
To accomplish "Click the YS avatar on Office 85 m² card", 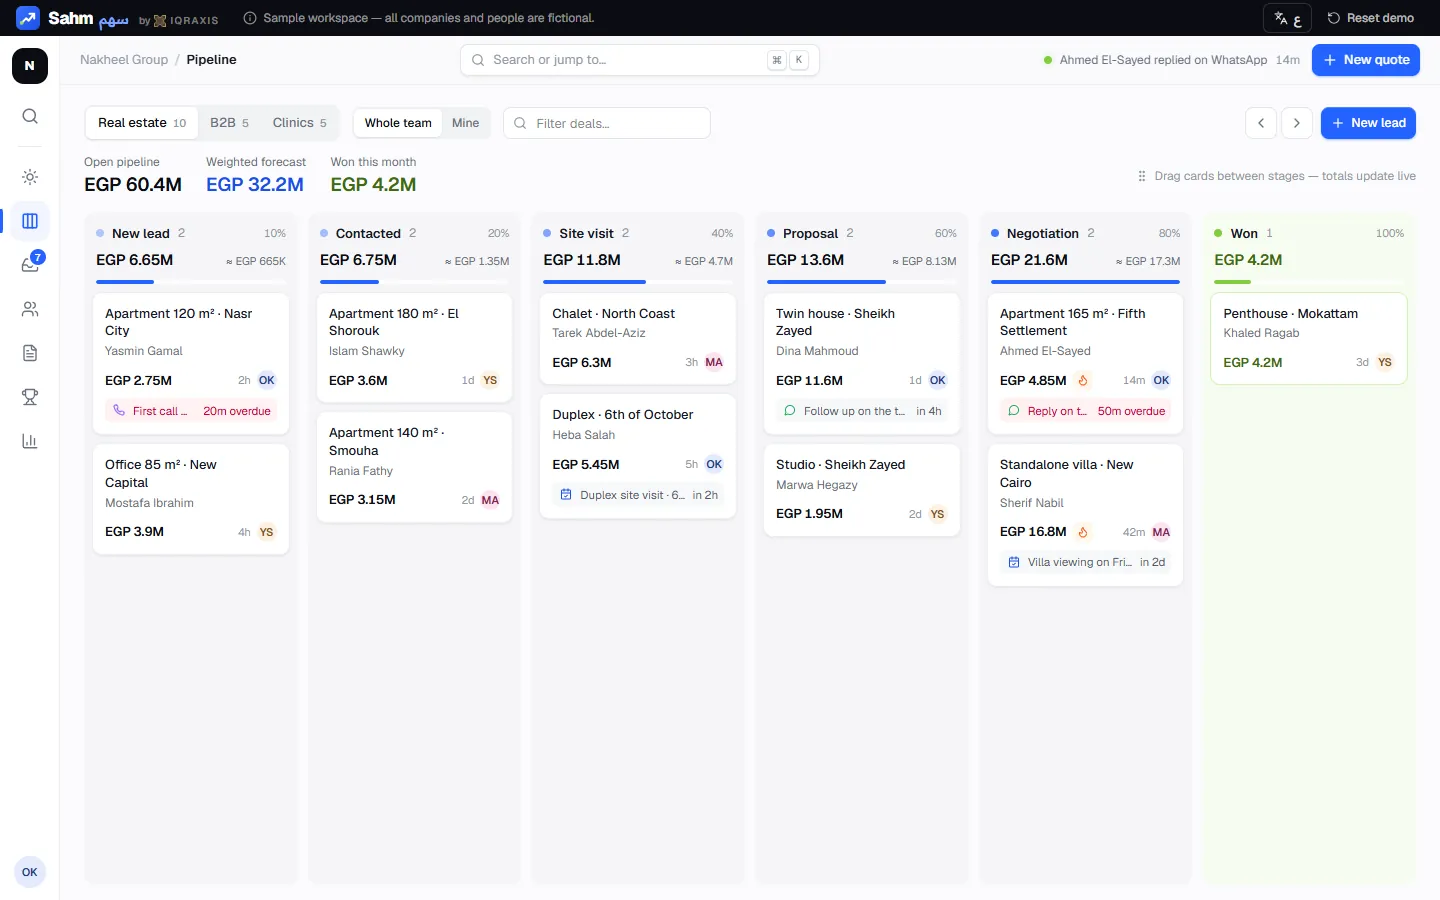I will 266,532.
